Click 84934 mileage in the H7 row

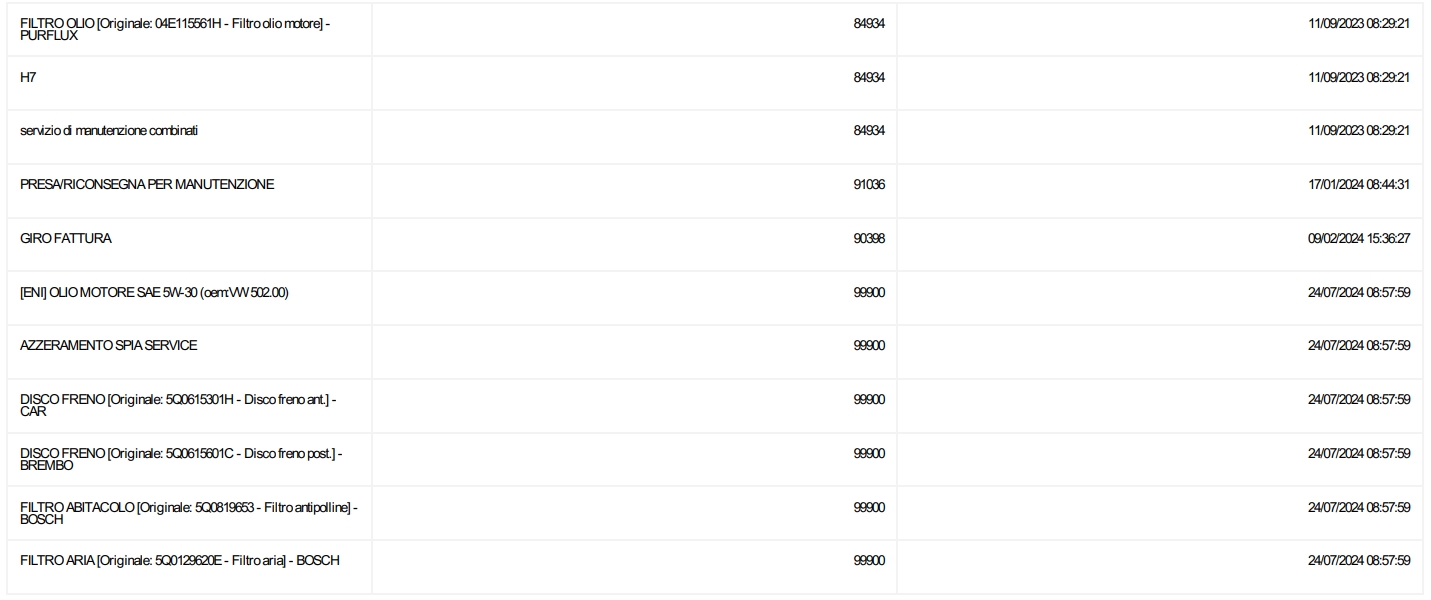coord(869,77)
